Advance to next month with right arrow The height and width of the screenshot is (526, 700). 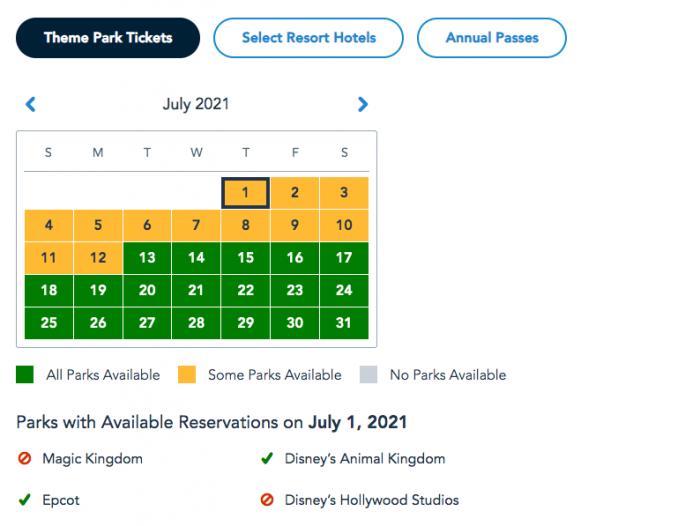coord(362,104)
